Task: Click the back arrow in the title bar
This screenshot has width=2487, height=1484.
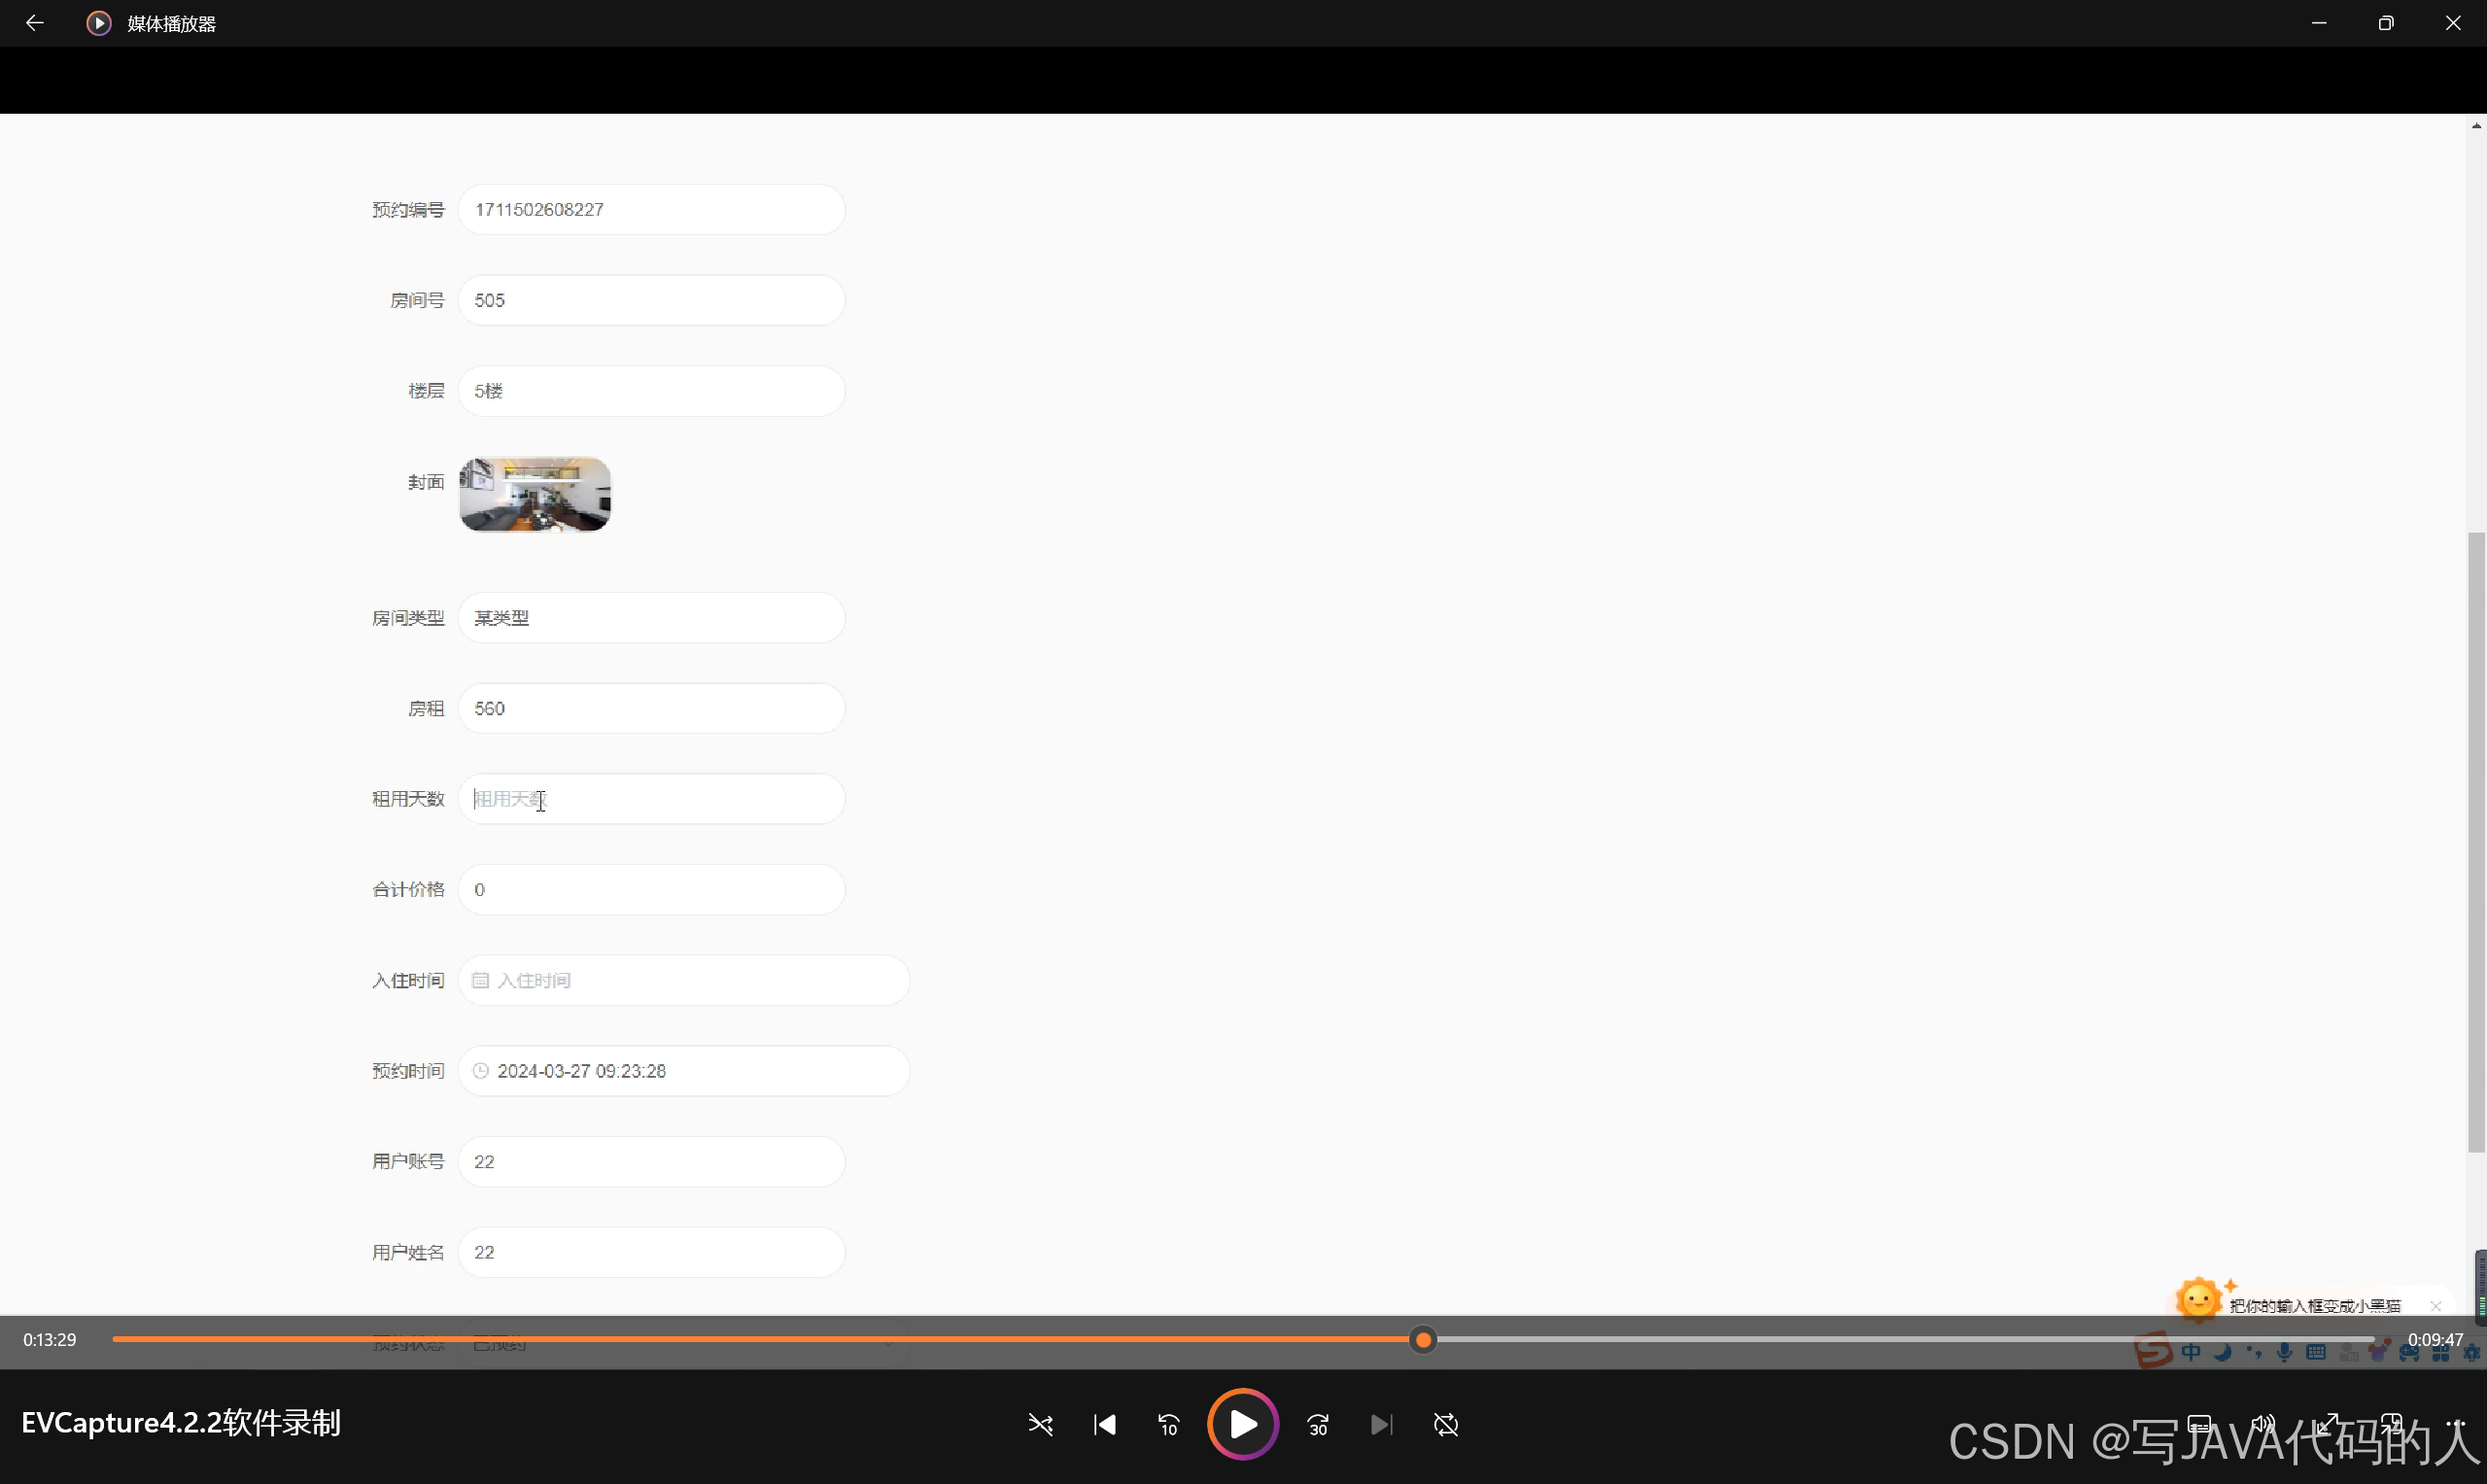Action: pos(35,23)
